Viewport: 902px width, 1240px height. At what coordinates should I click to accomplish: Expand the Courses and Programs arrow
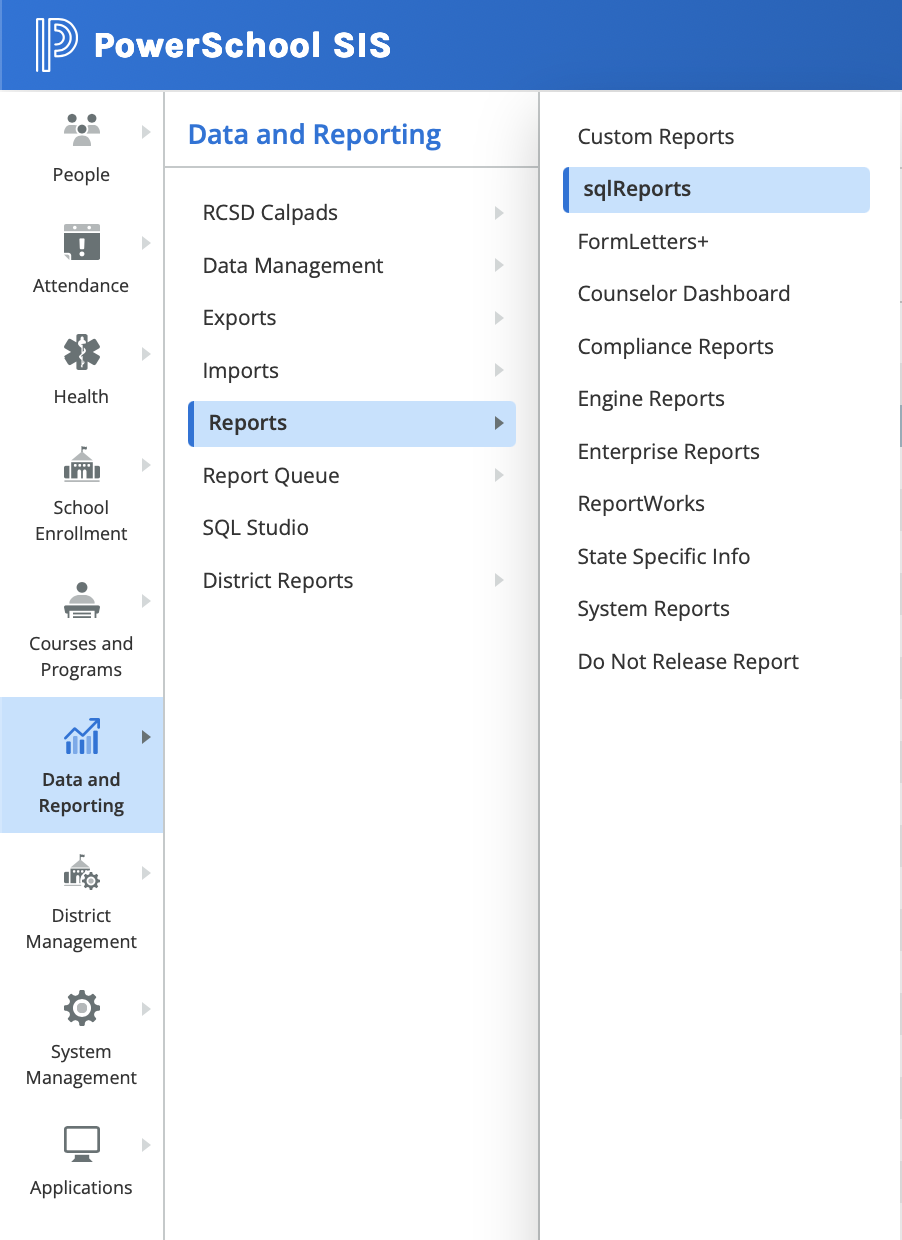[146, 600]
